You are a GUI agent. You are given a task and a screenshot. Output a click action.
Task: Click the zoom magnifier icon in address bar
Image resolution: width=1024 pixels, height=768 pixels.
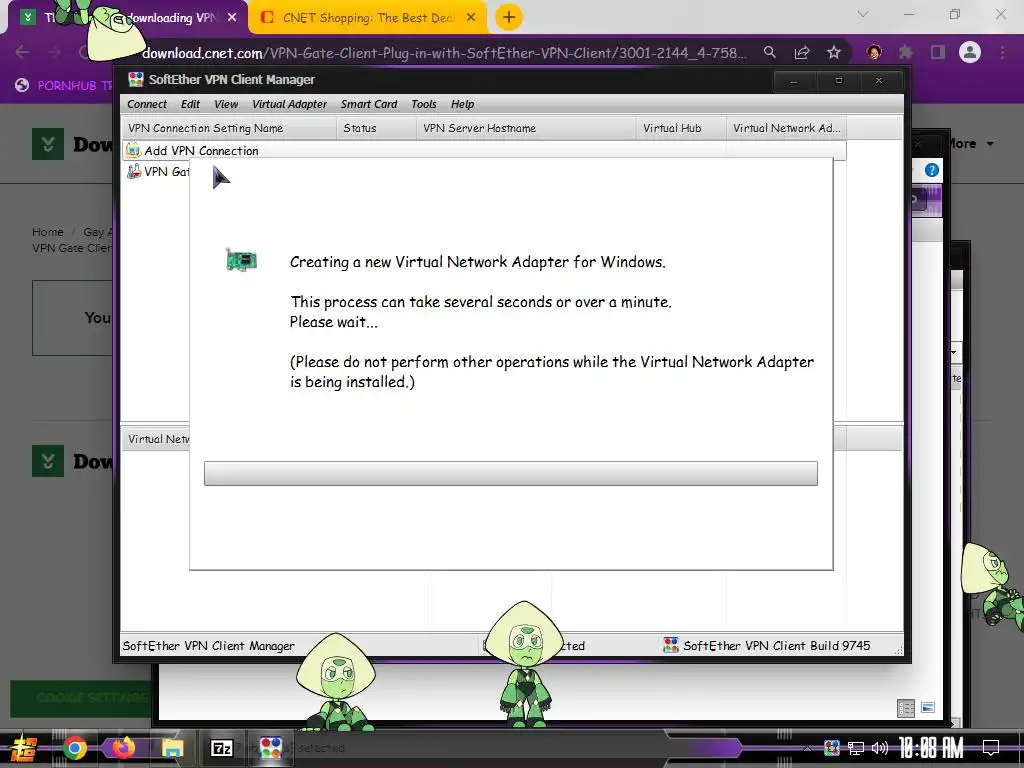tap(770, 52)
